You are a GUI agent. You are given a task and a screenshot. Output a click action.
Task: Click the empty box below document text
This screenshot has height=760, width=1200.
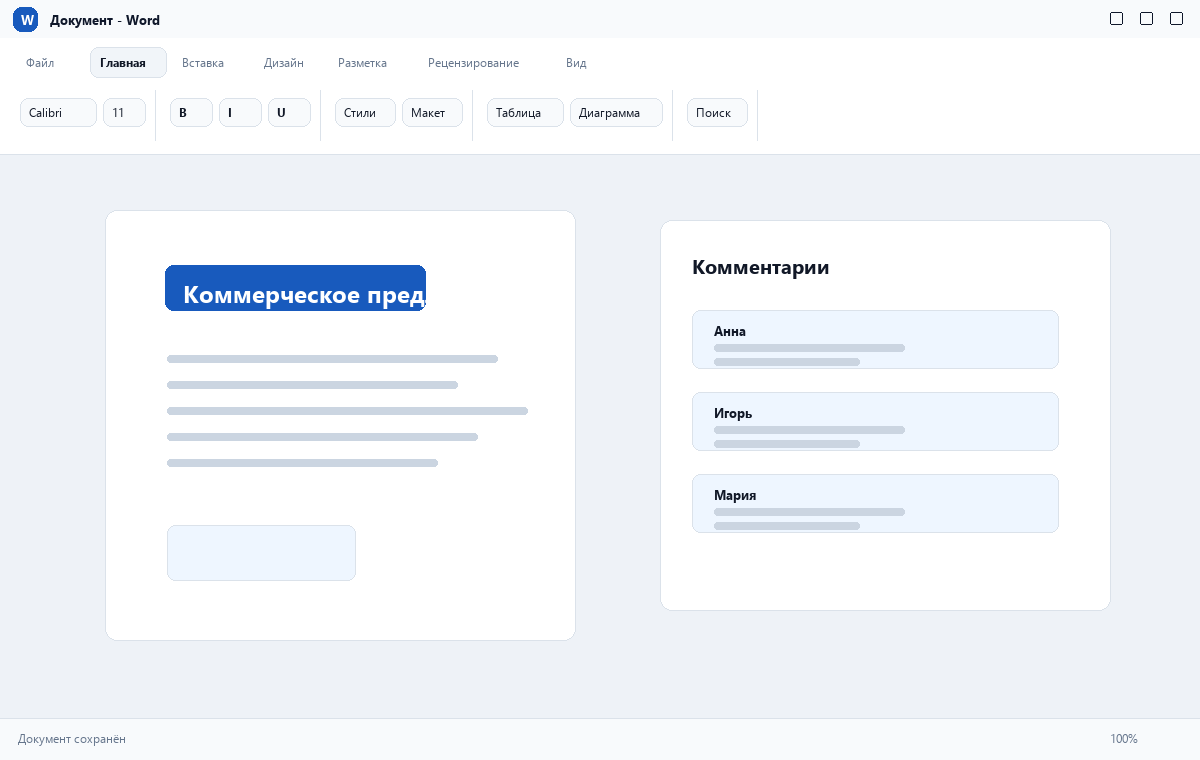(x=261, y=553)
